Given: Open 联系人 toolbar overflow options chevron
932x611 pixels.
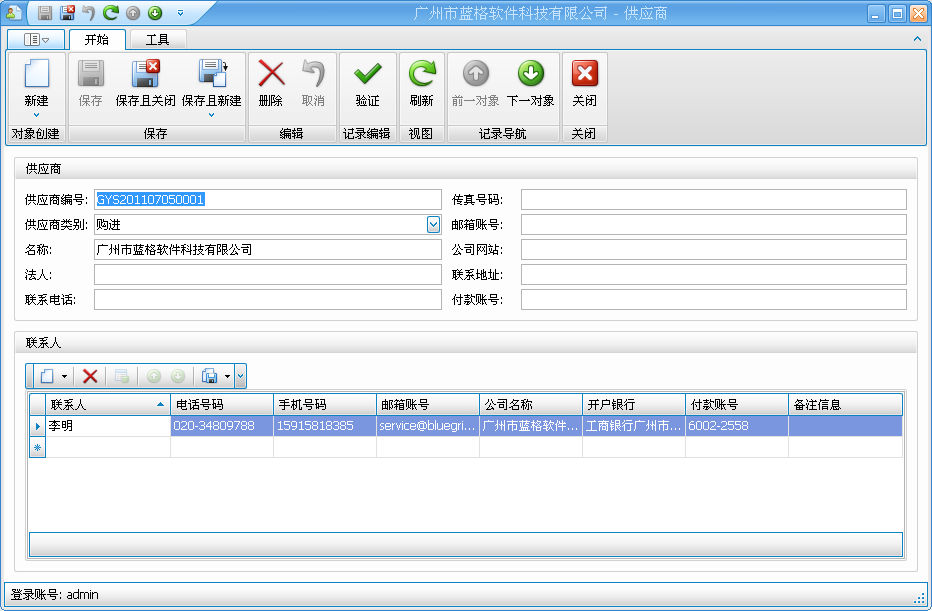Looking at the screenshot, I should click(240, 376).
